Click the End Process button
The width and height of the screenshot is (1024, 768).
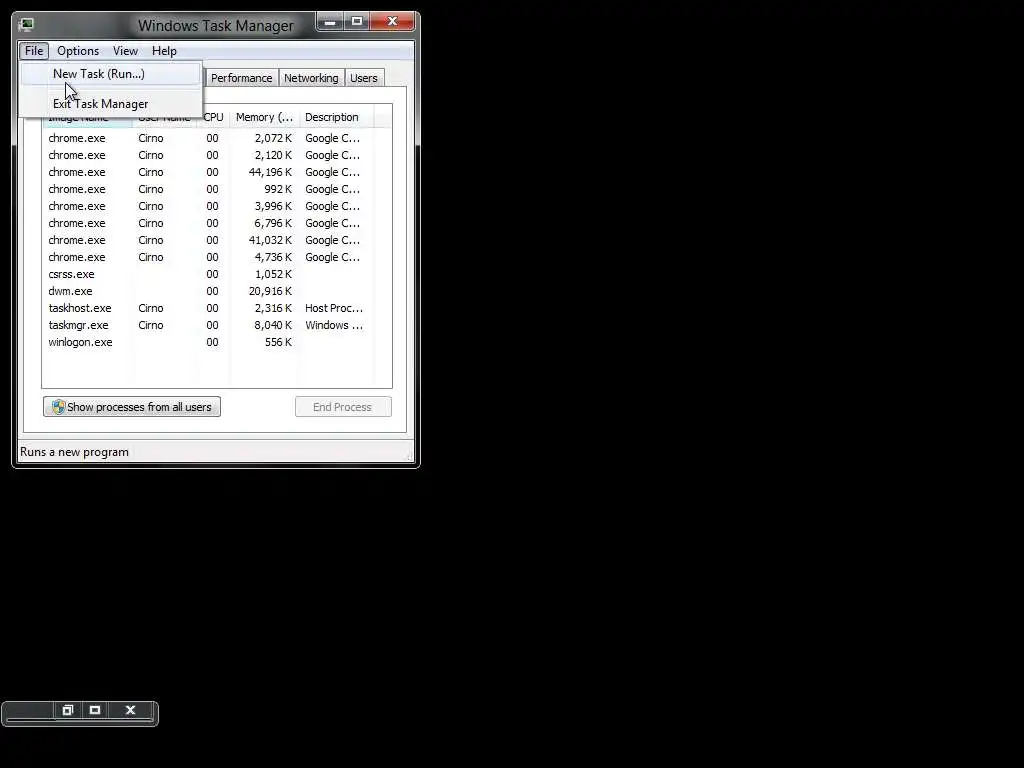tap(343, 407)
